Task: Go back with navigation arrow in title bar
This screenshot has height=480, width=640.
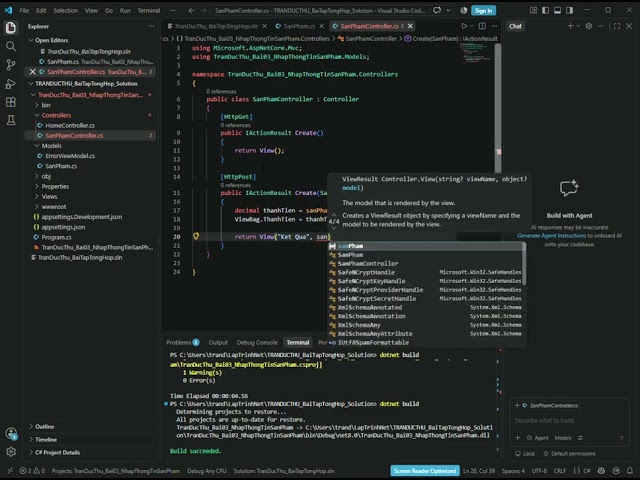Action: click(x=191, y=11)
